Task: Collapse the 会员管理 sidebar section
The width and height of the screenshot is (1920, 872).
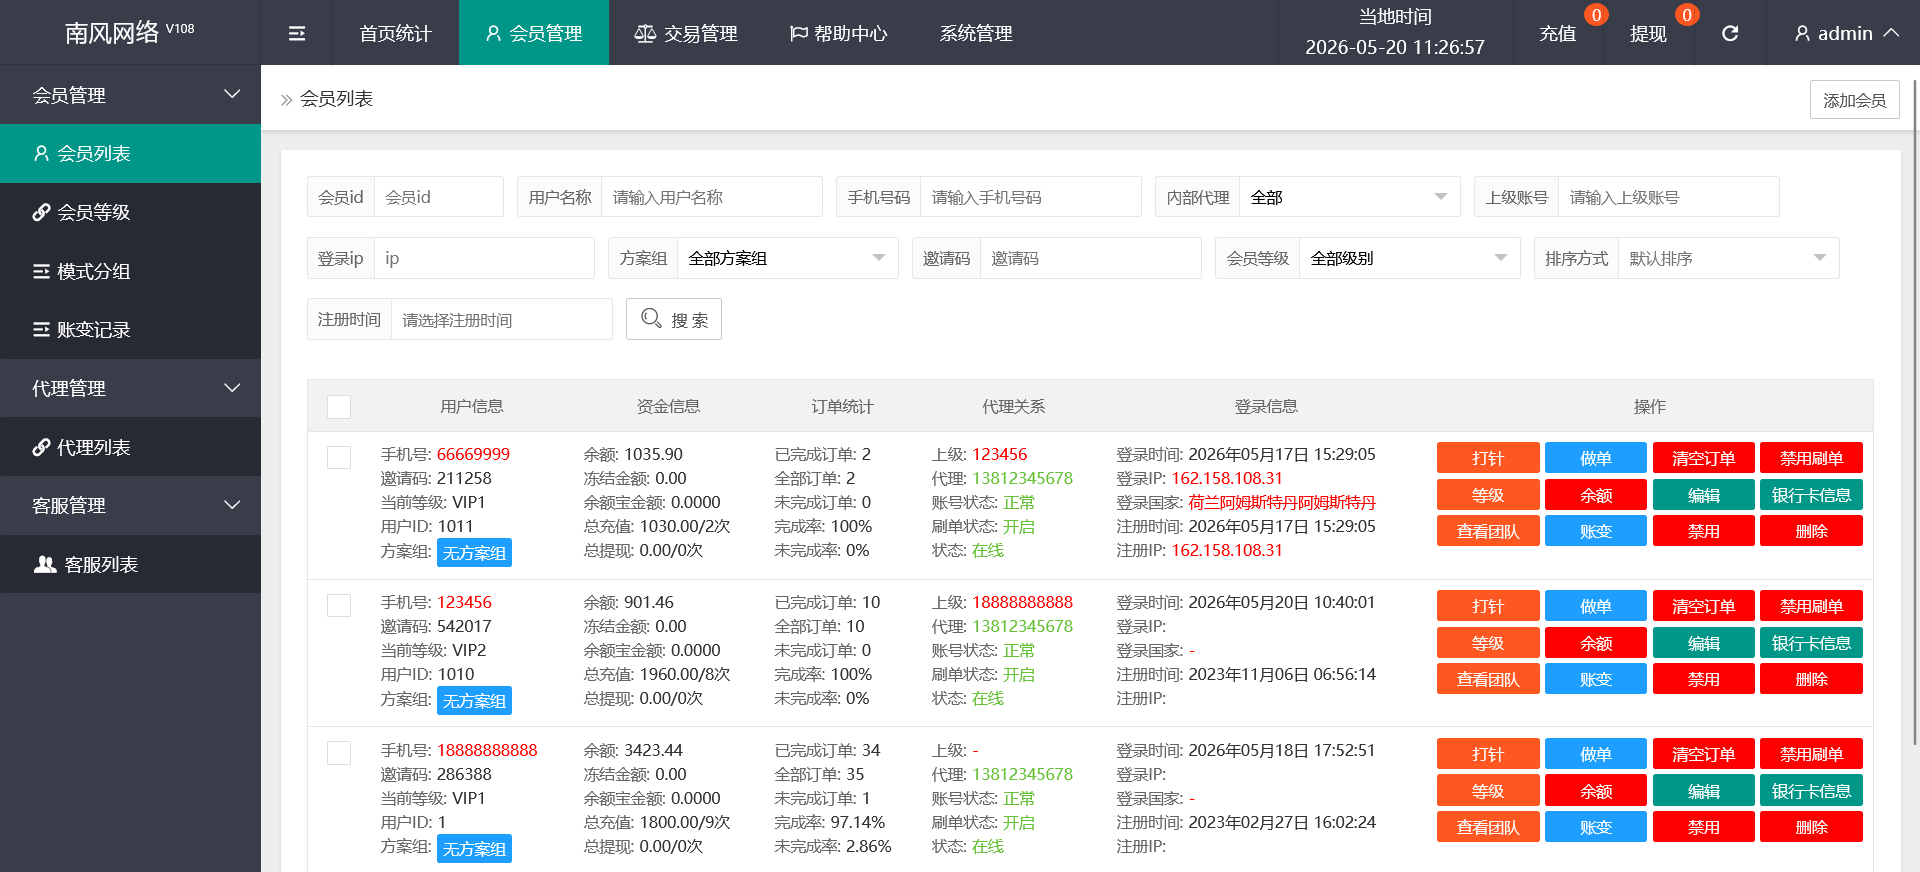Action: click(x=130, y=95)
